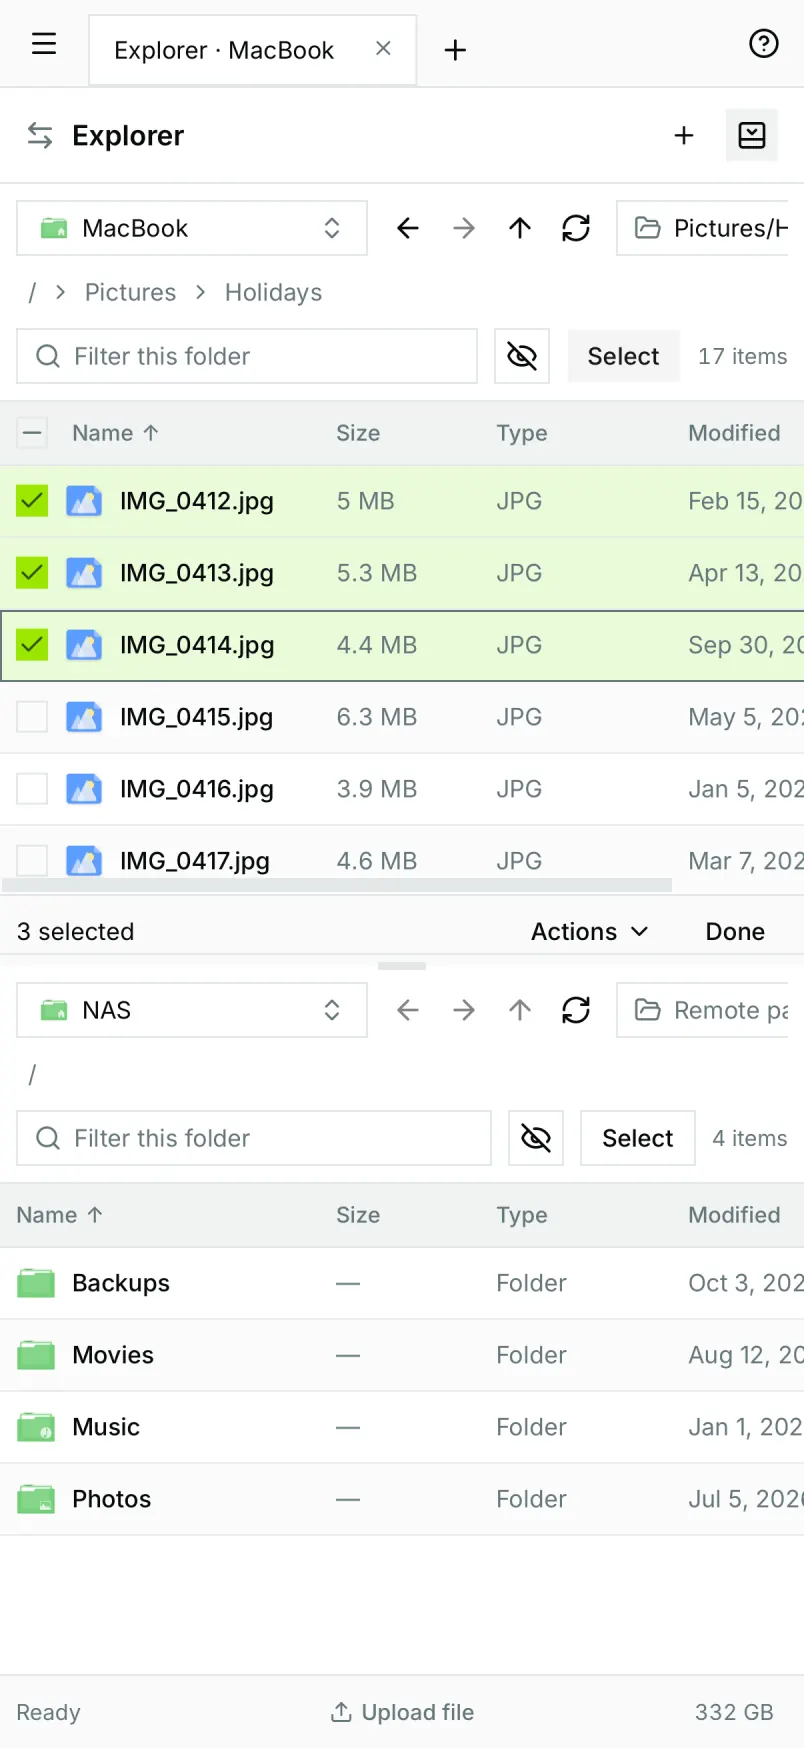Check IMG_0416.jpg checkbox

click(x=32, y=789)
